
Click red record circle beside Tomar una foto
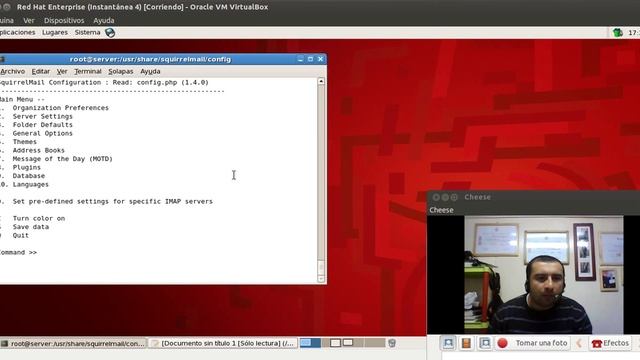coord(502,343)
